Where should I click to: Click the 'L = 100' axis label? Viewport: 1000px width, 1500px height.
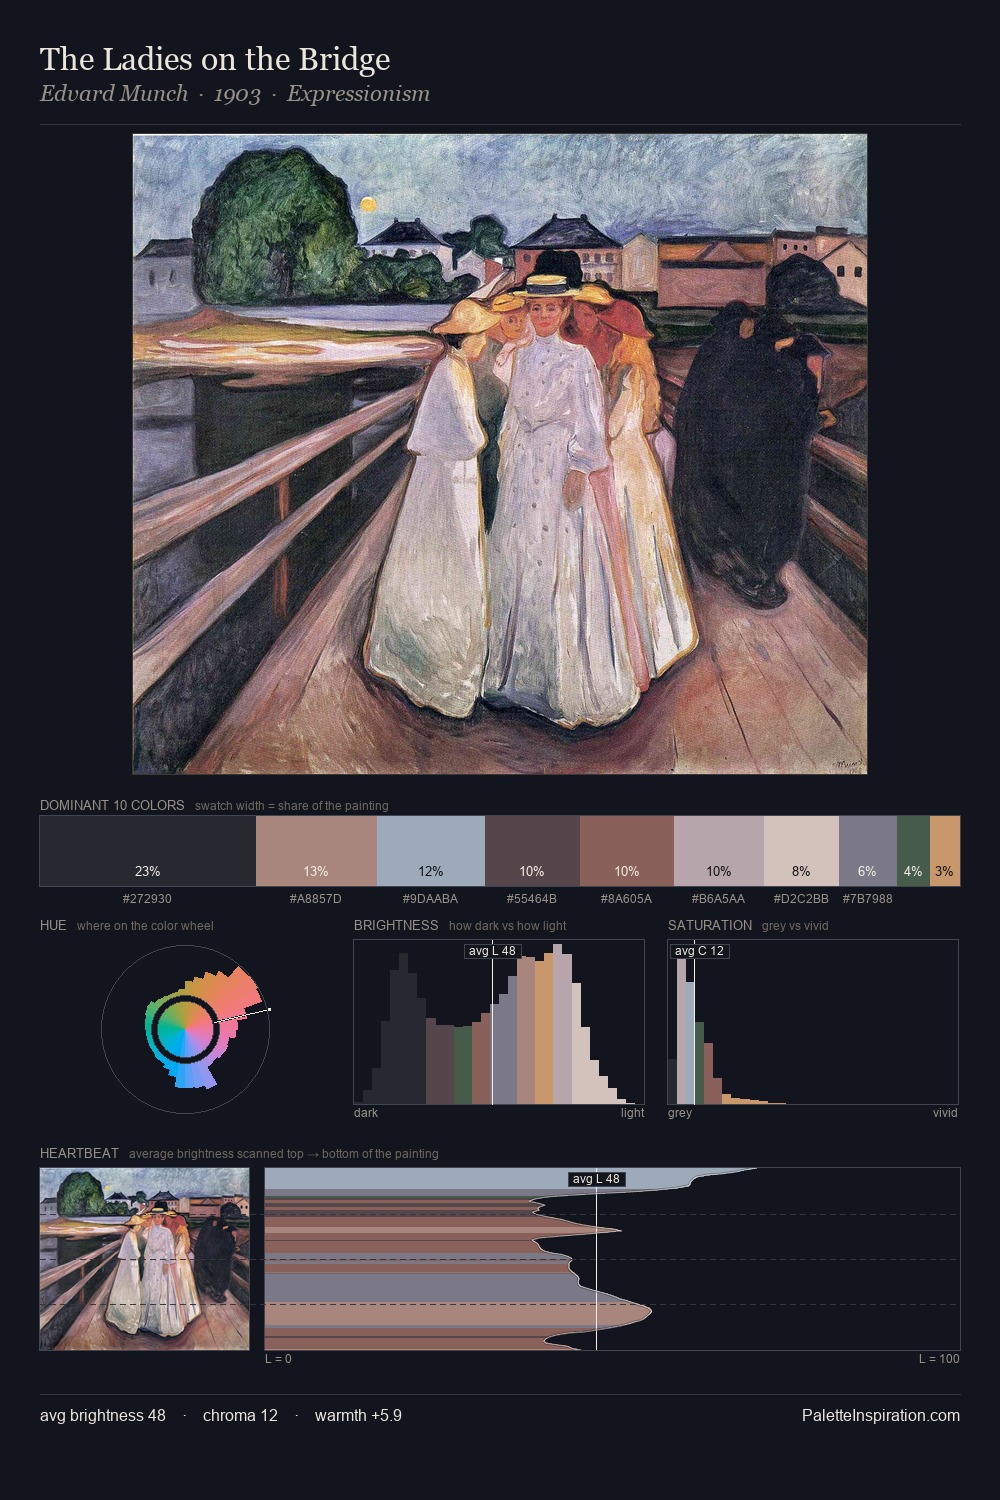(939, 1359)
